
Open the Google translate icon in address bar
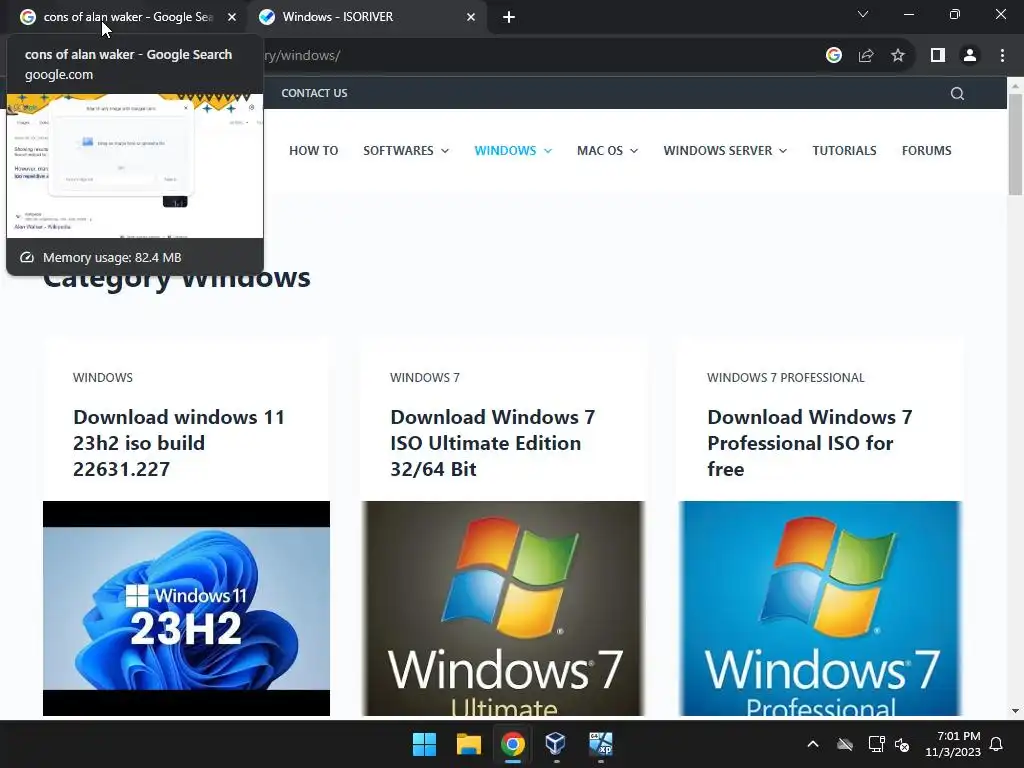pos(833,56)
